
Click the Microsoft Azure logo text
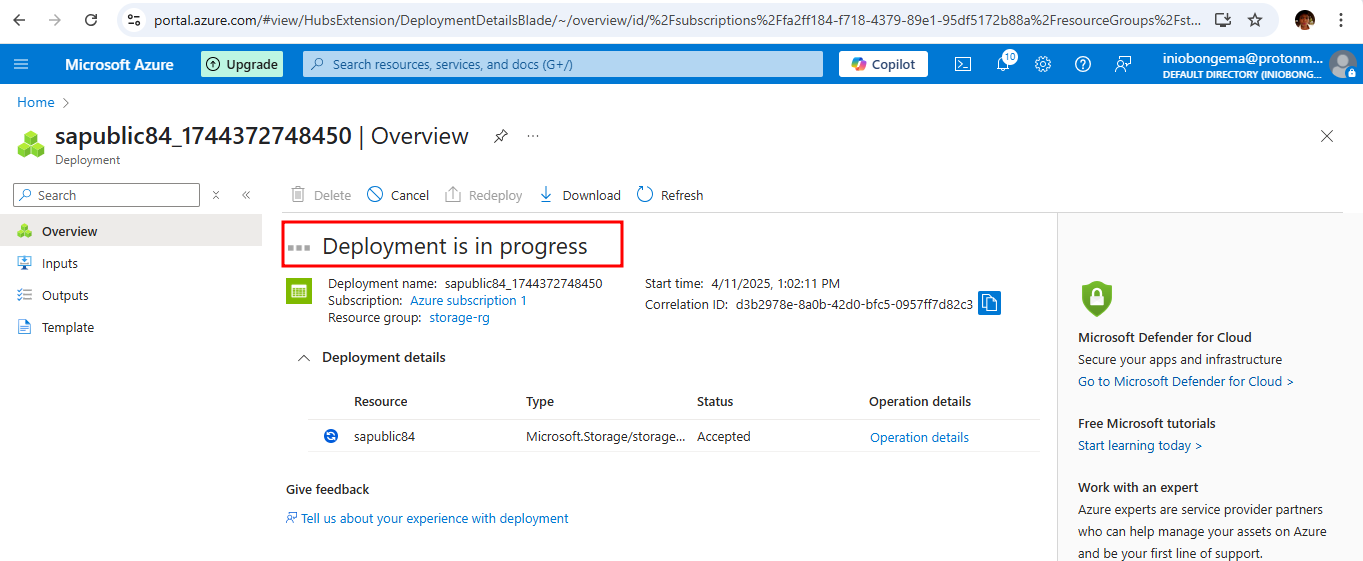pyautogui.click(x=119, y=64)
